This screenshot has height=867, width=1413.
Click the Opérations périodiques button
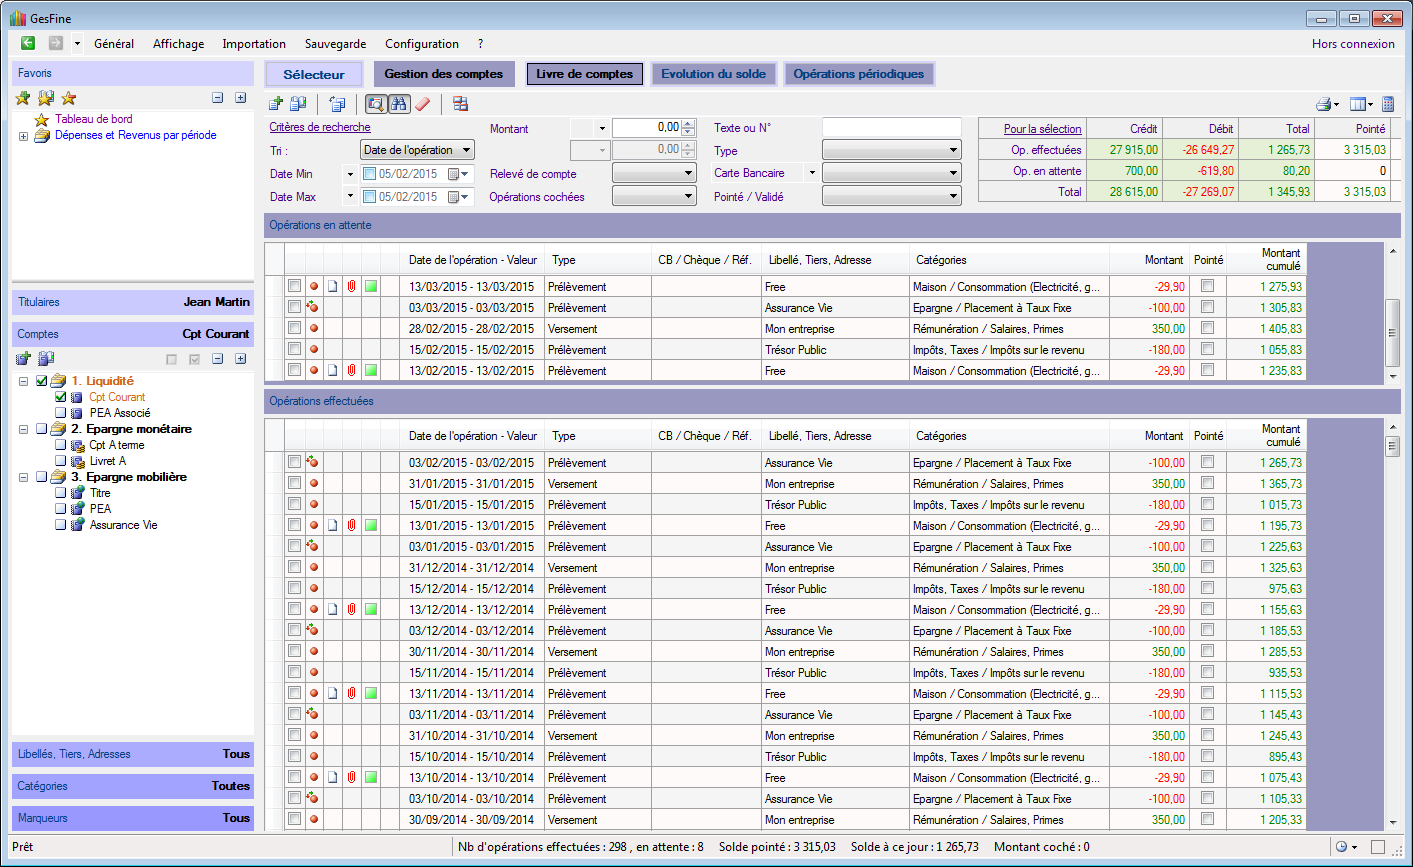(858, 74)
